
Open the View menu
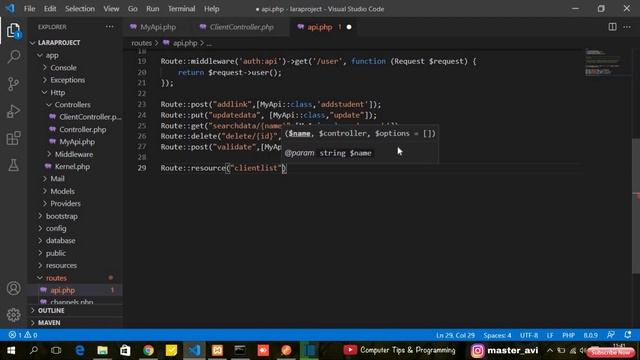(111, 9)
